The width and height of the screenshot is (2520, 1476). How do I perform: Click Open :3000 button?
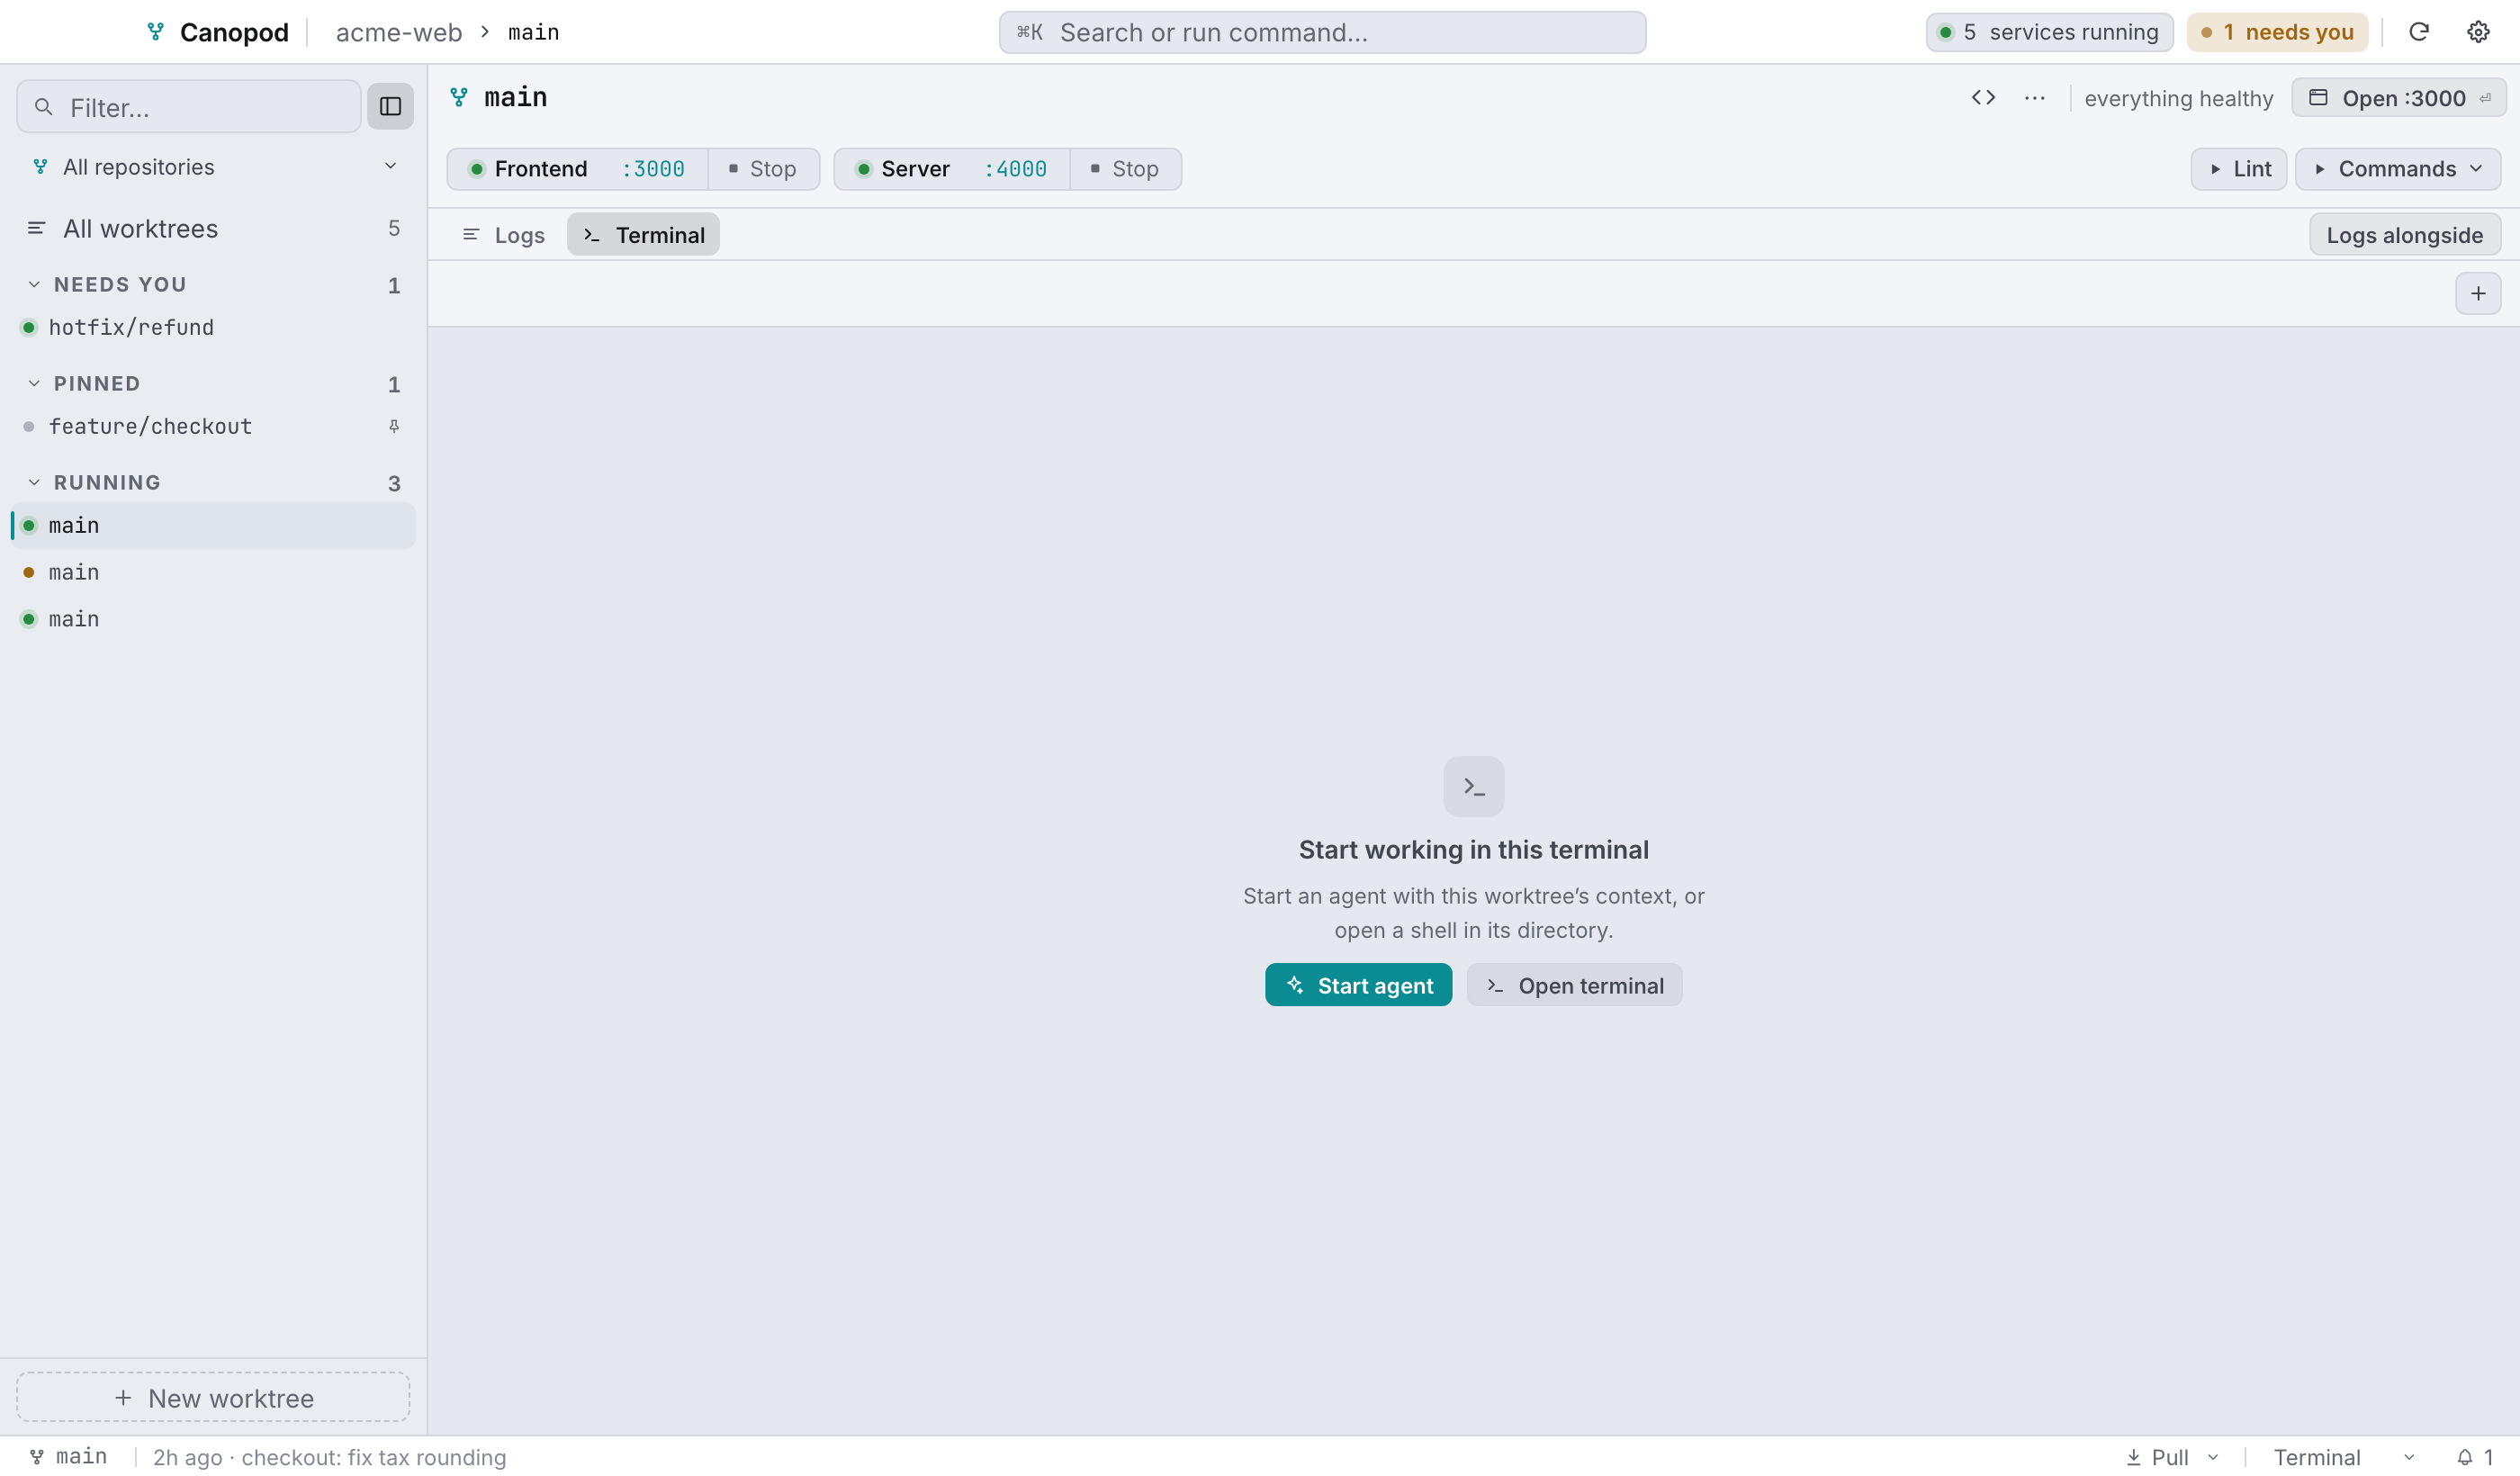click(x=2398, y=98)
